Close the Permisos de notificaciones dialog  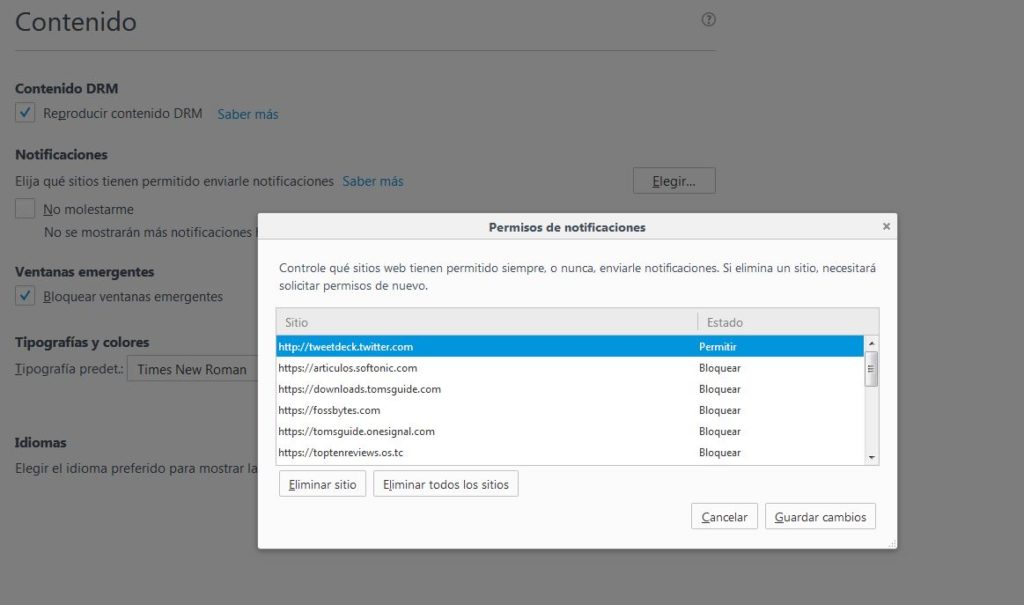pyautogui.click(x=886, y=226)
